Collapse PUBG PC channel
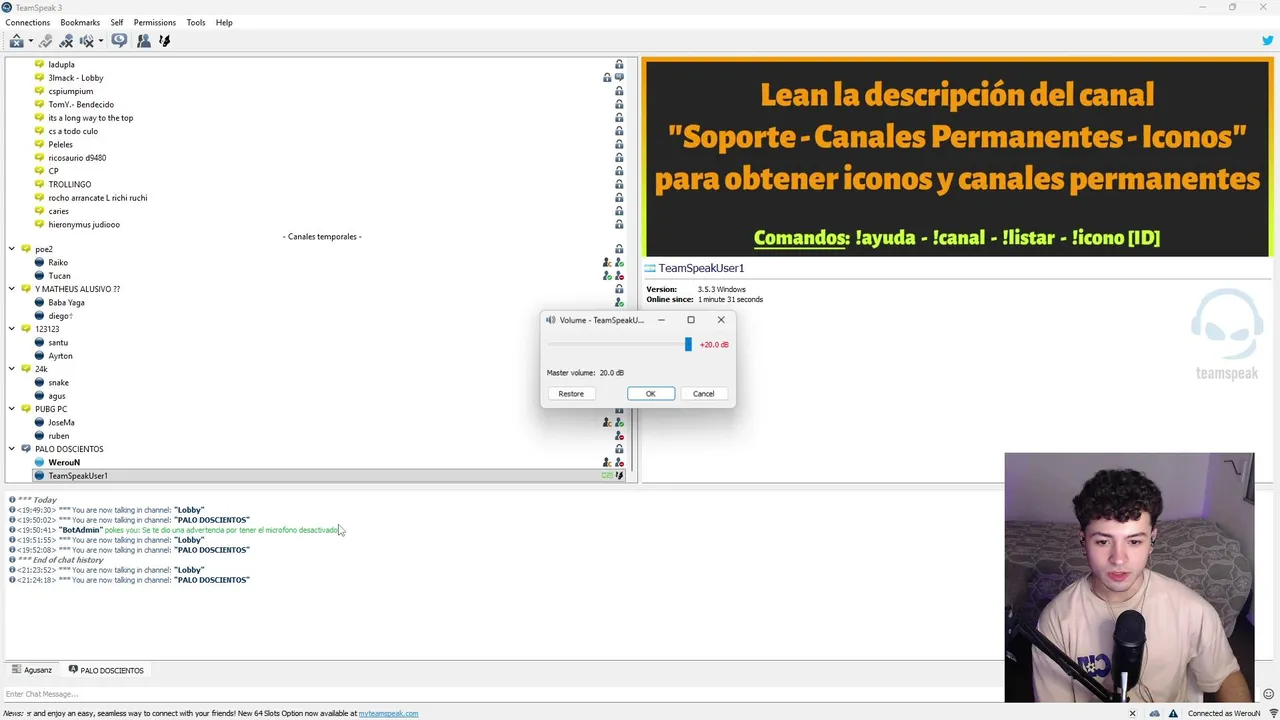The width and height of the screenshot is (1280, 720). pos(12,409)
